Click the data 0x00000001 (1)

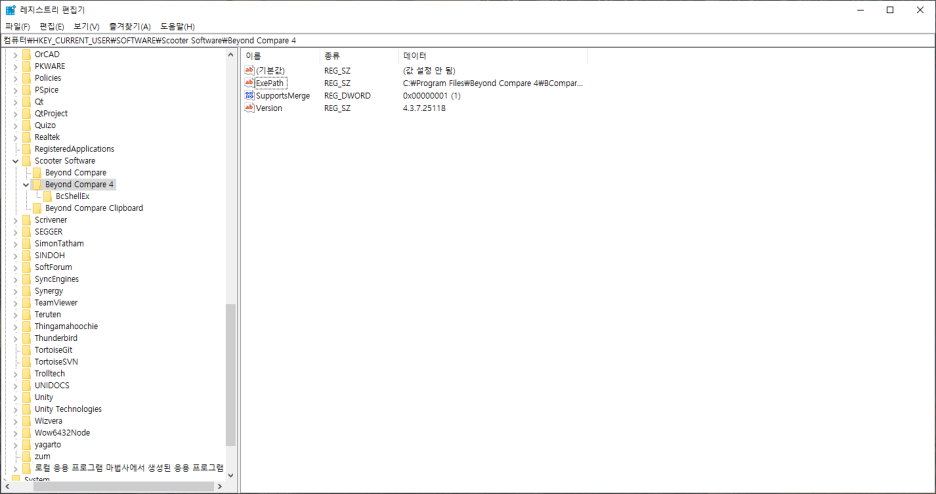point(432,95)
